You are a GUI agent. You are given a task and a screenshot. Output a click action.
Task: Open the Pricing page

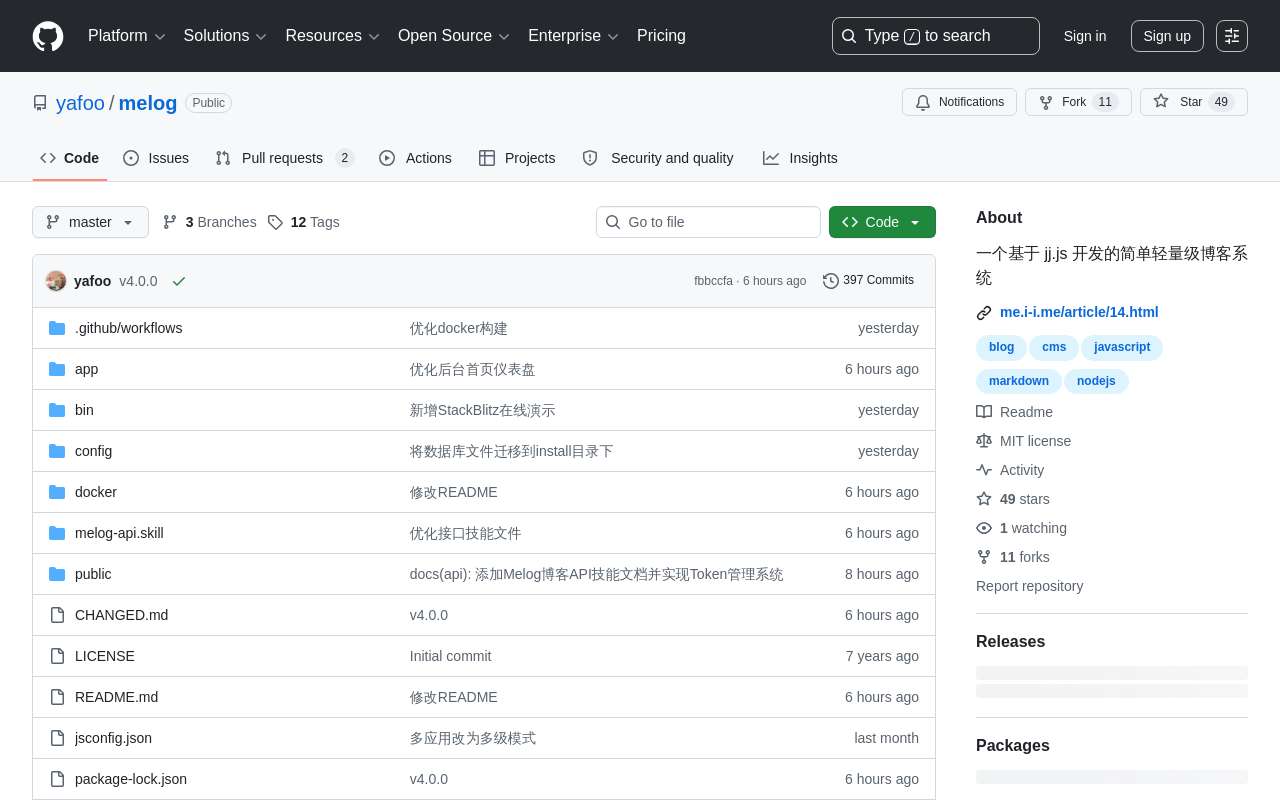tap(661, 36)
